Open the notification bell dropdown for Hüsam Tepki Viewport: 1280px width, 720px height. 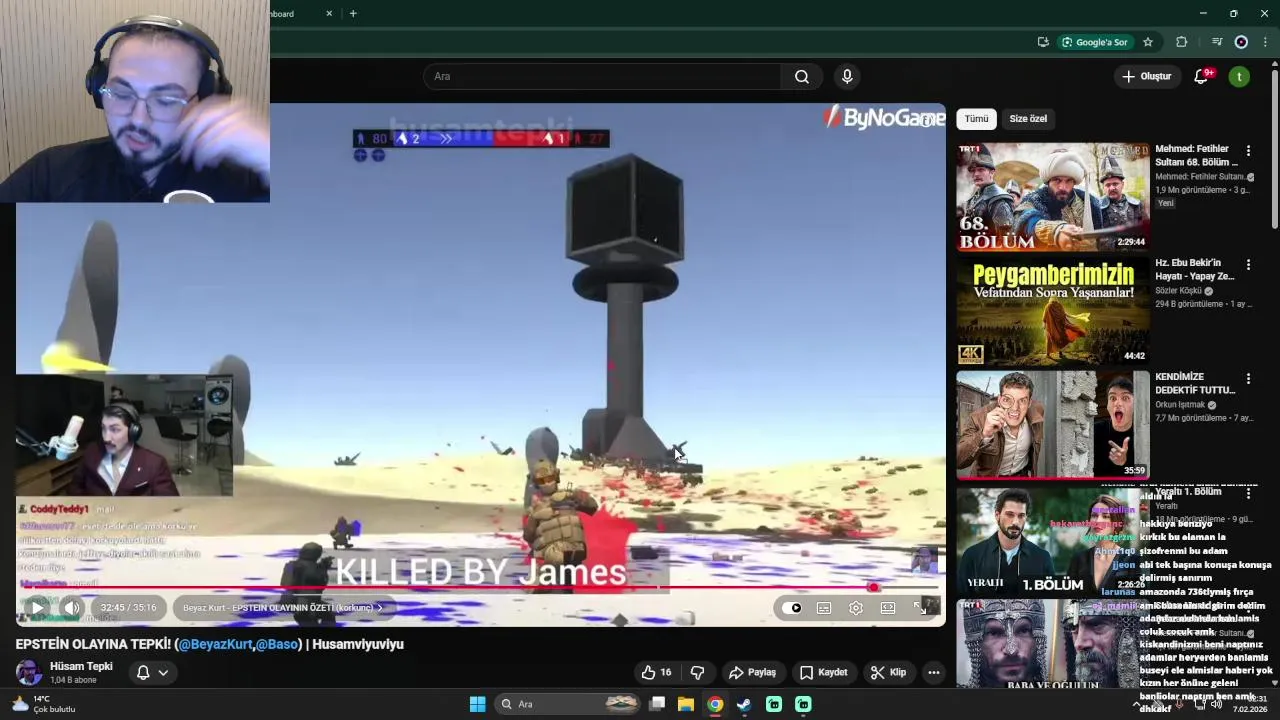[152, 672]
